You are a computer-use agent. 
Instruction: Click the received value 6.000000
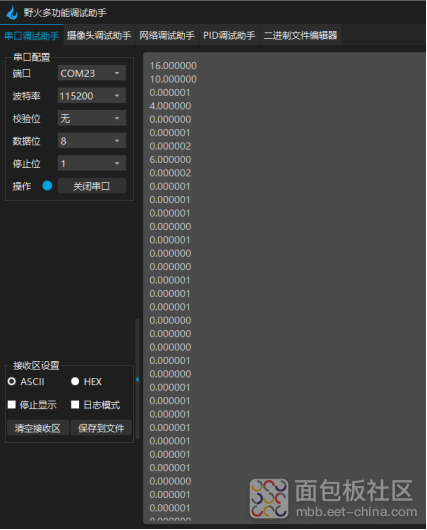[170, 160]
